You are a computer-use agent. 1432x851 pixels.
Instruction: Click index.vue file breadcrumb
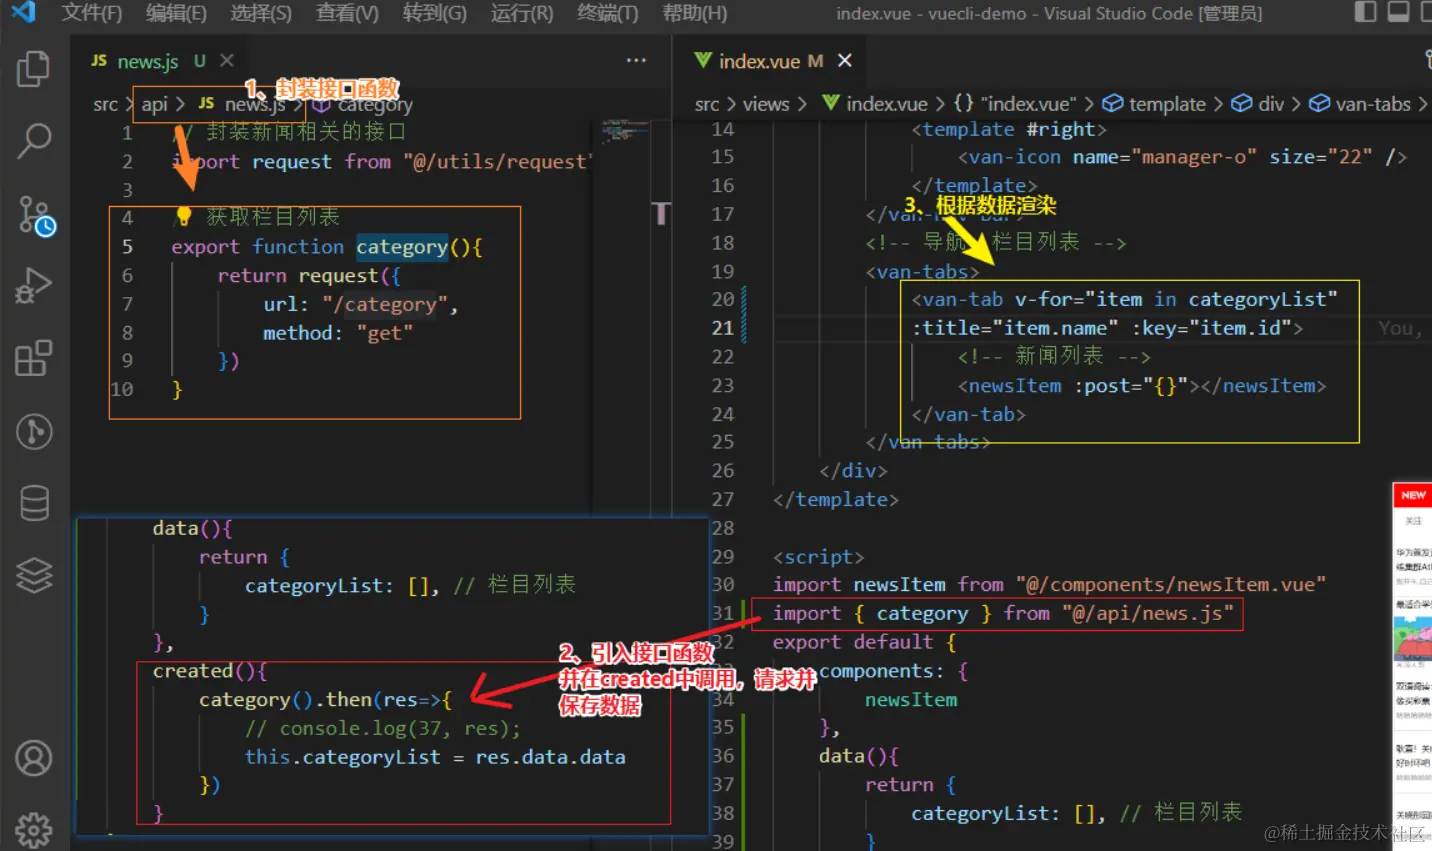874,104
